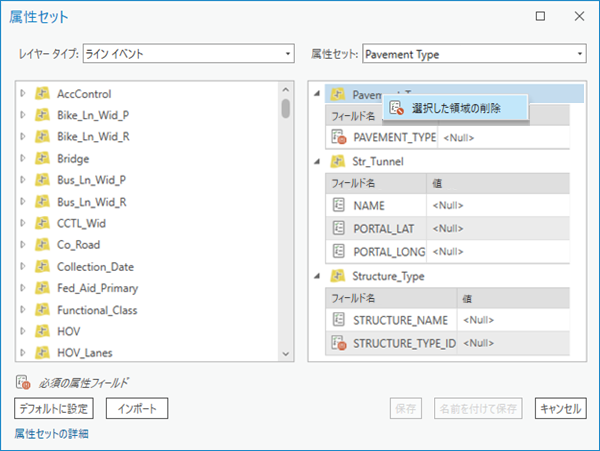Click the Bridge event layer icon
This screenshot has width=600, height=451.
(42, 158)
